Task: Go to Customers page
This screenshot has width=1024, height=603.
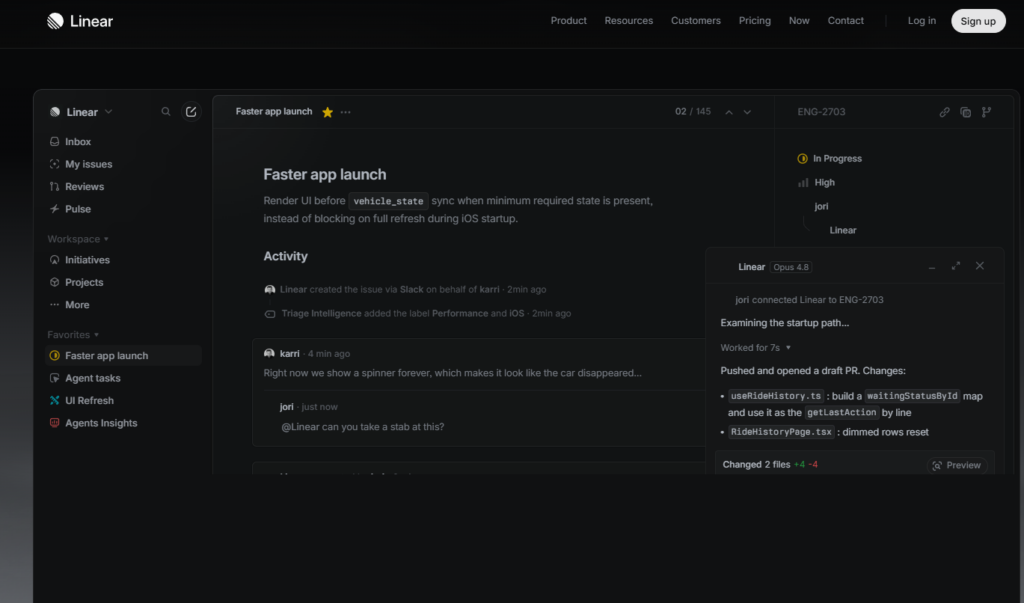Action: pyautogui.click(x=696, y=21)
